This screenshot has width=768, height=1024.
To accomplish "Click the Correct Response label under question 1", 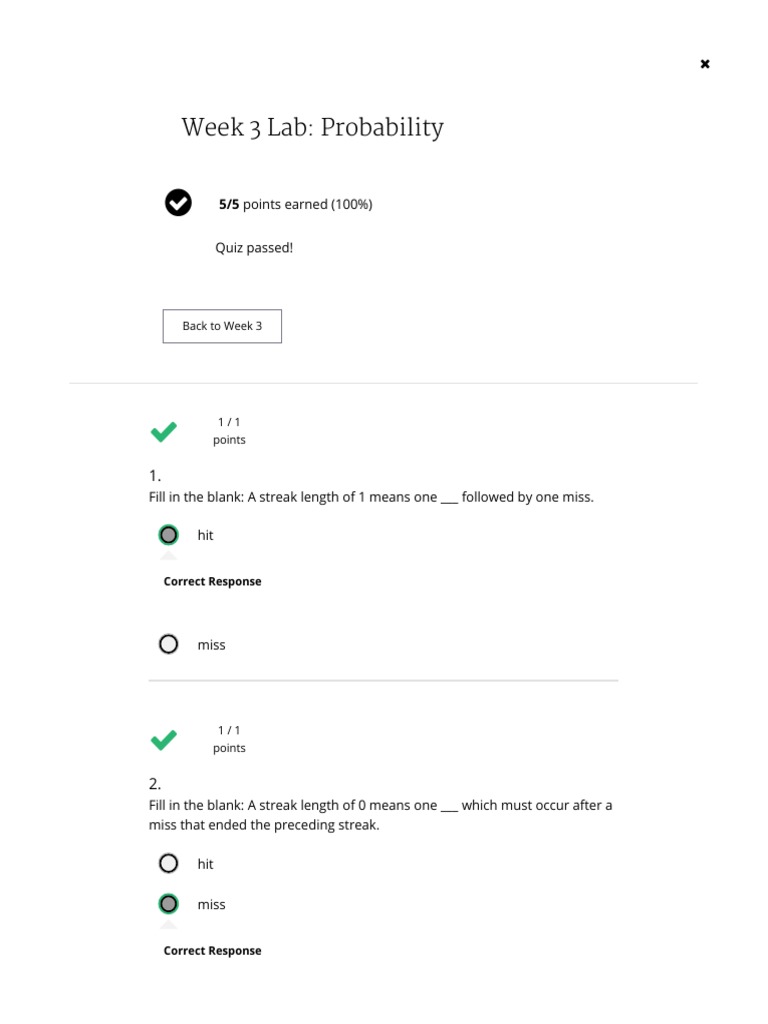I will 212,582.
